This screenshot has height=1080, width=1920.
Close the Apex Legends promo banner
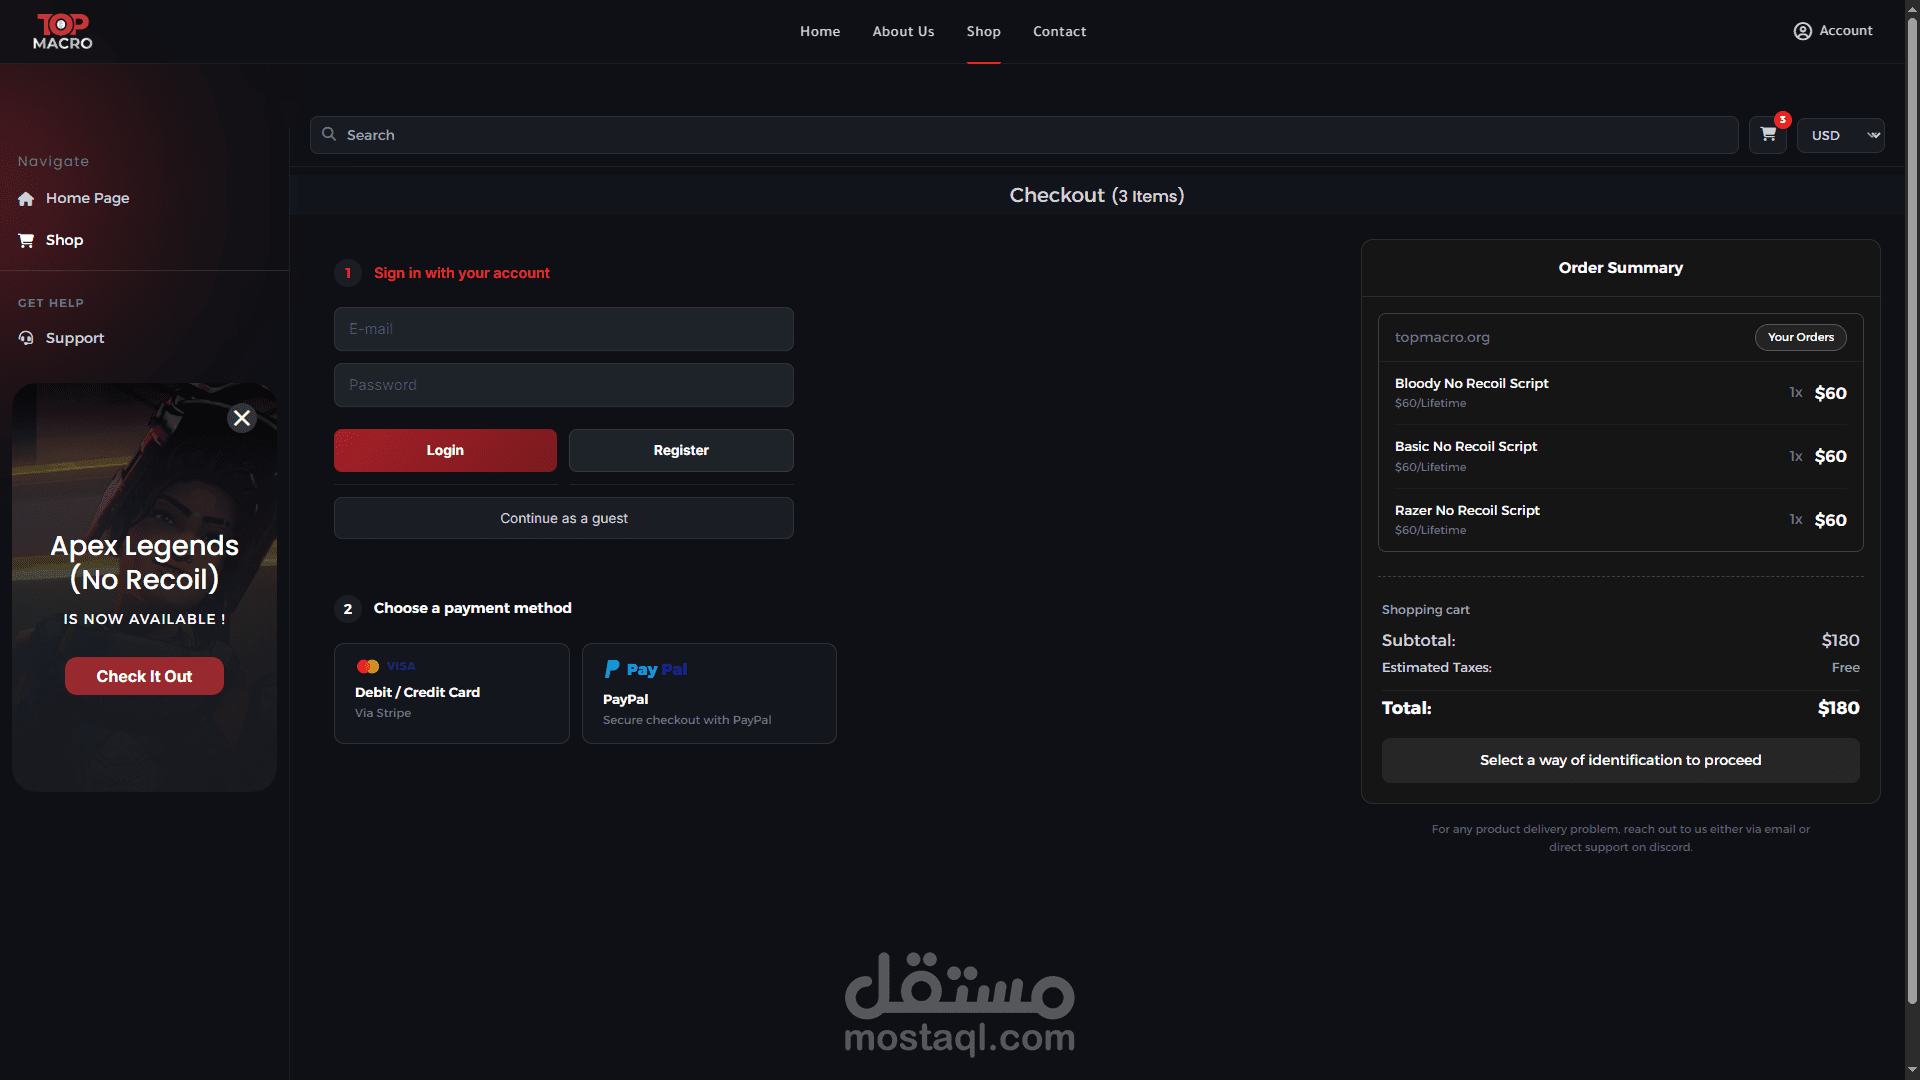coord(242,418)
